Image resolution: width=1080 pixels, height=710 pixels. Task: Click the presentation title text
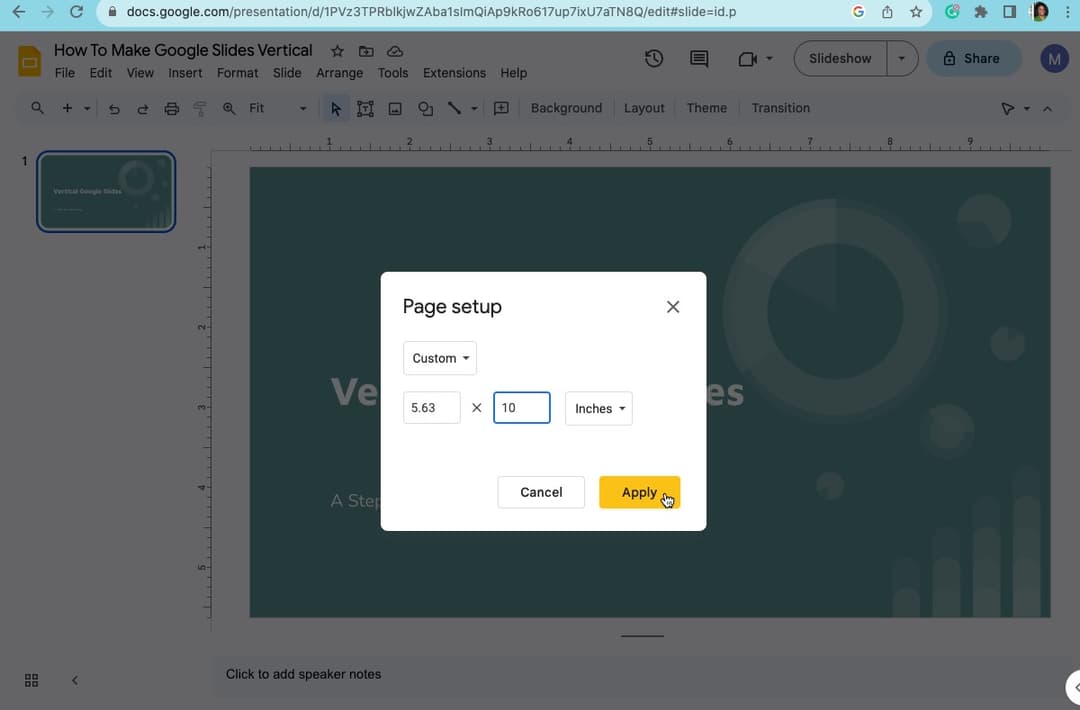tap(183, 50)
